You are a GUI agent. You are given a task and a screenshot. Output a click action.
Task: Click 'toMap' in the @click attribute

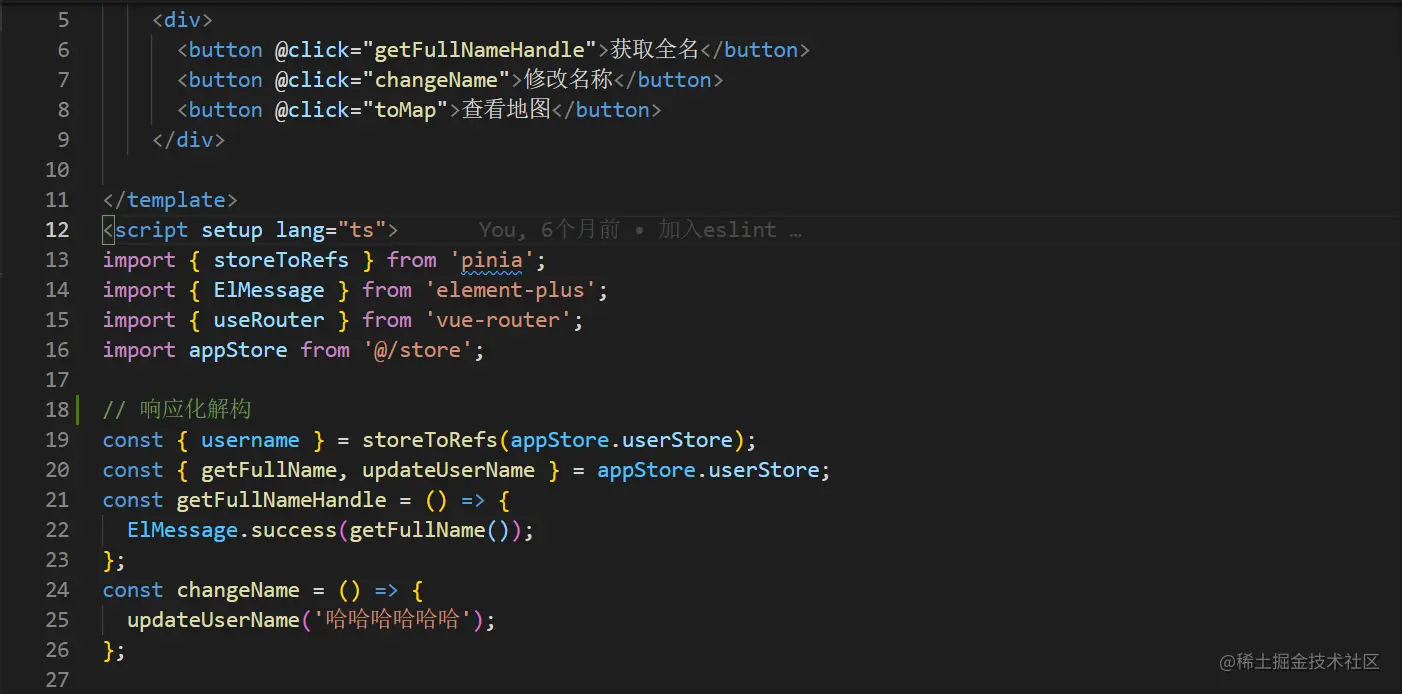pos(405,110)
